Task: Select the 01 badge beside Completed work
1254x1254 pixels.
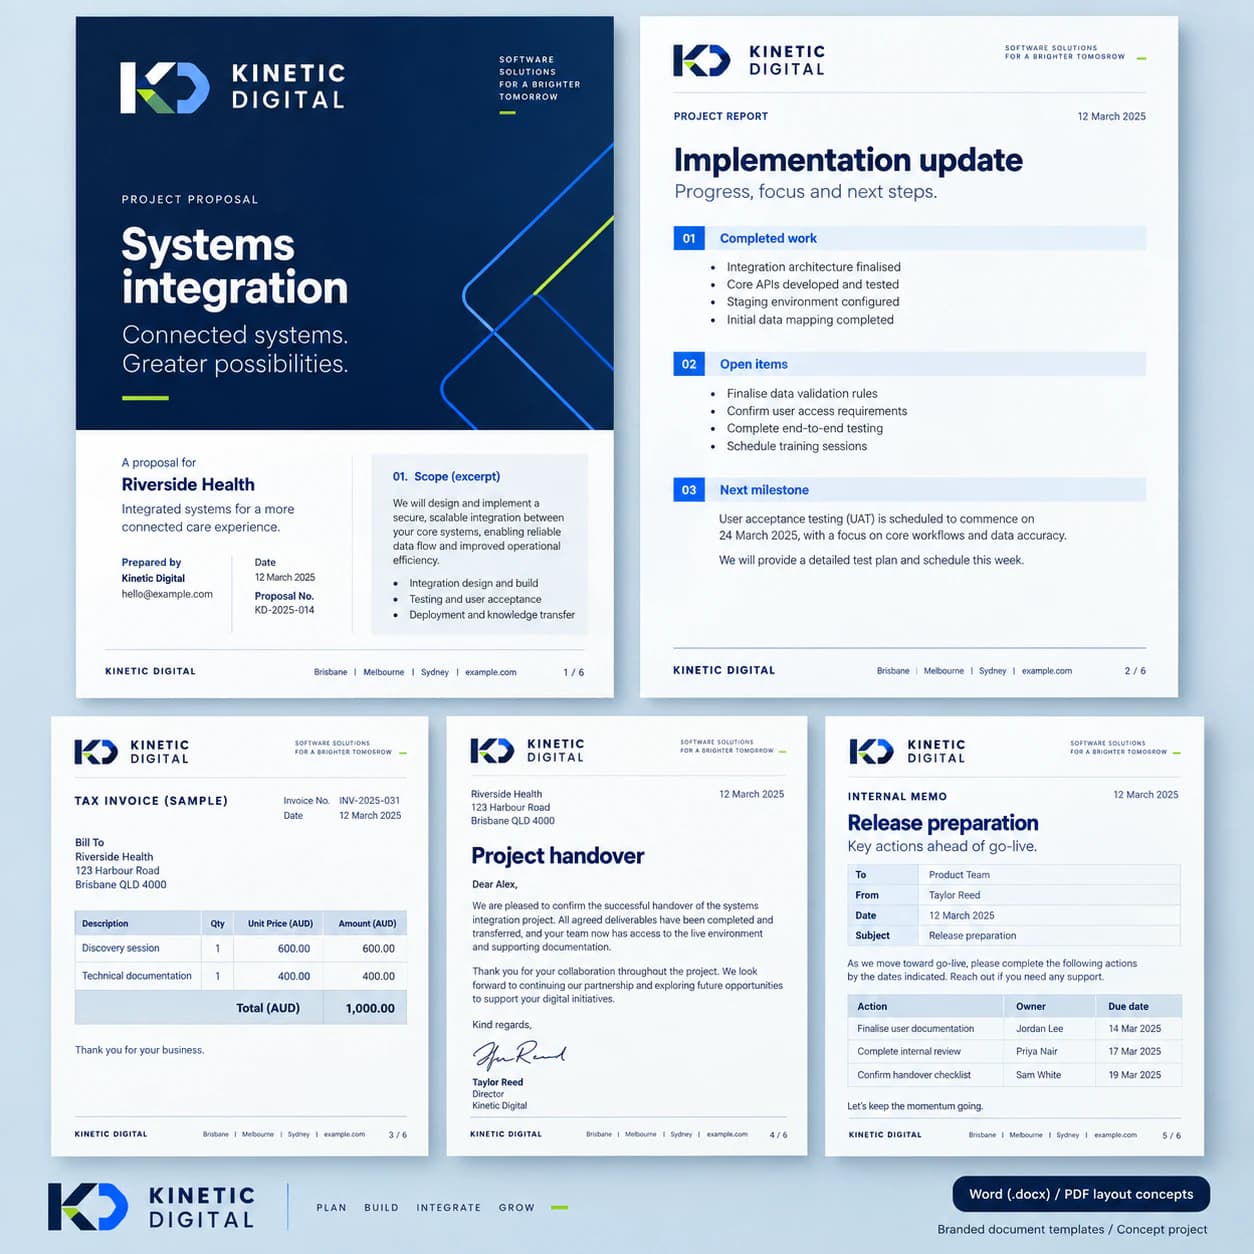Action: 689,238
